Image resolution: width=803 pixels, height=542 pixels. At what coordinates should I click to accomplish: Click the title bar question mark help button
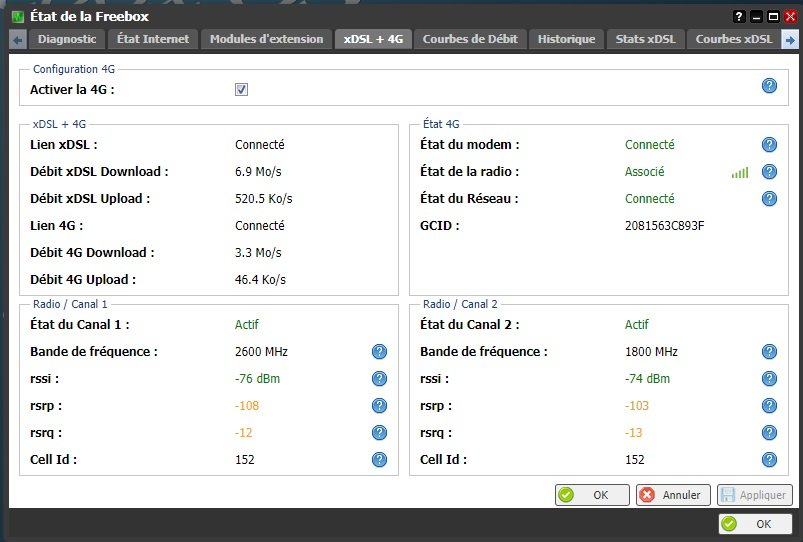coord(739,16)
